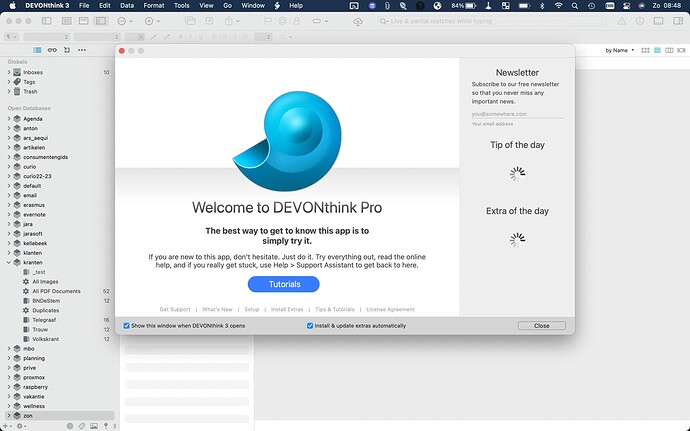Click the tag filter icon at sidebar bottom
The image size is (690, 431).
(x=82, y=426)
